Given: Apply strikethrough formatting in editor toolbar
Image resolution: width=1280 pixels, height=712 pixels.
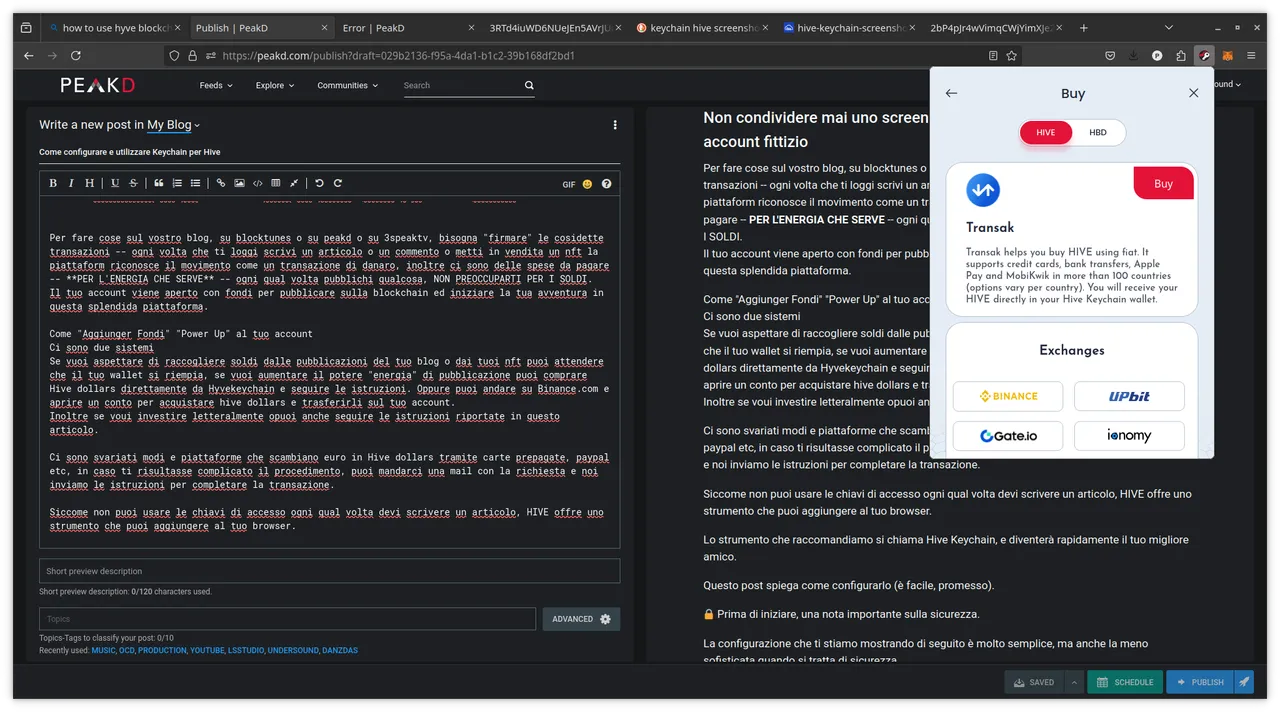Looking at the screenshot, I should pos(133,183).
